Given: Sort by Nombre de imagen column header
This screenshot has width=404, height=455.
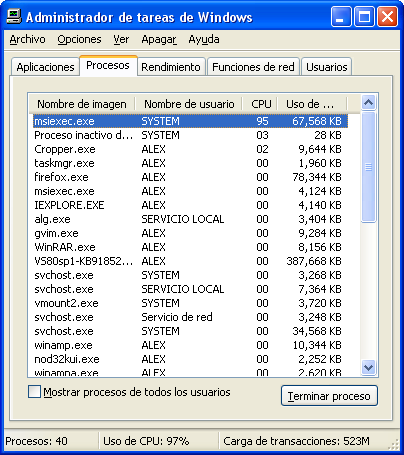Looking at the screenshot, I should [82, 104].
